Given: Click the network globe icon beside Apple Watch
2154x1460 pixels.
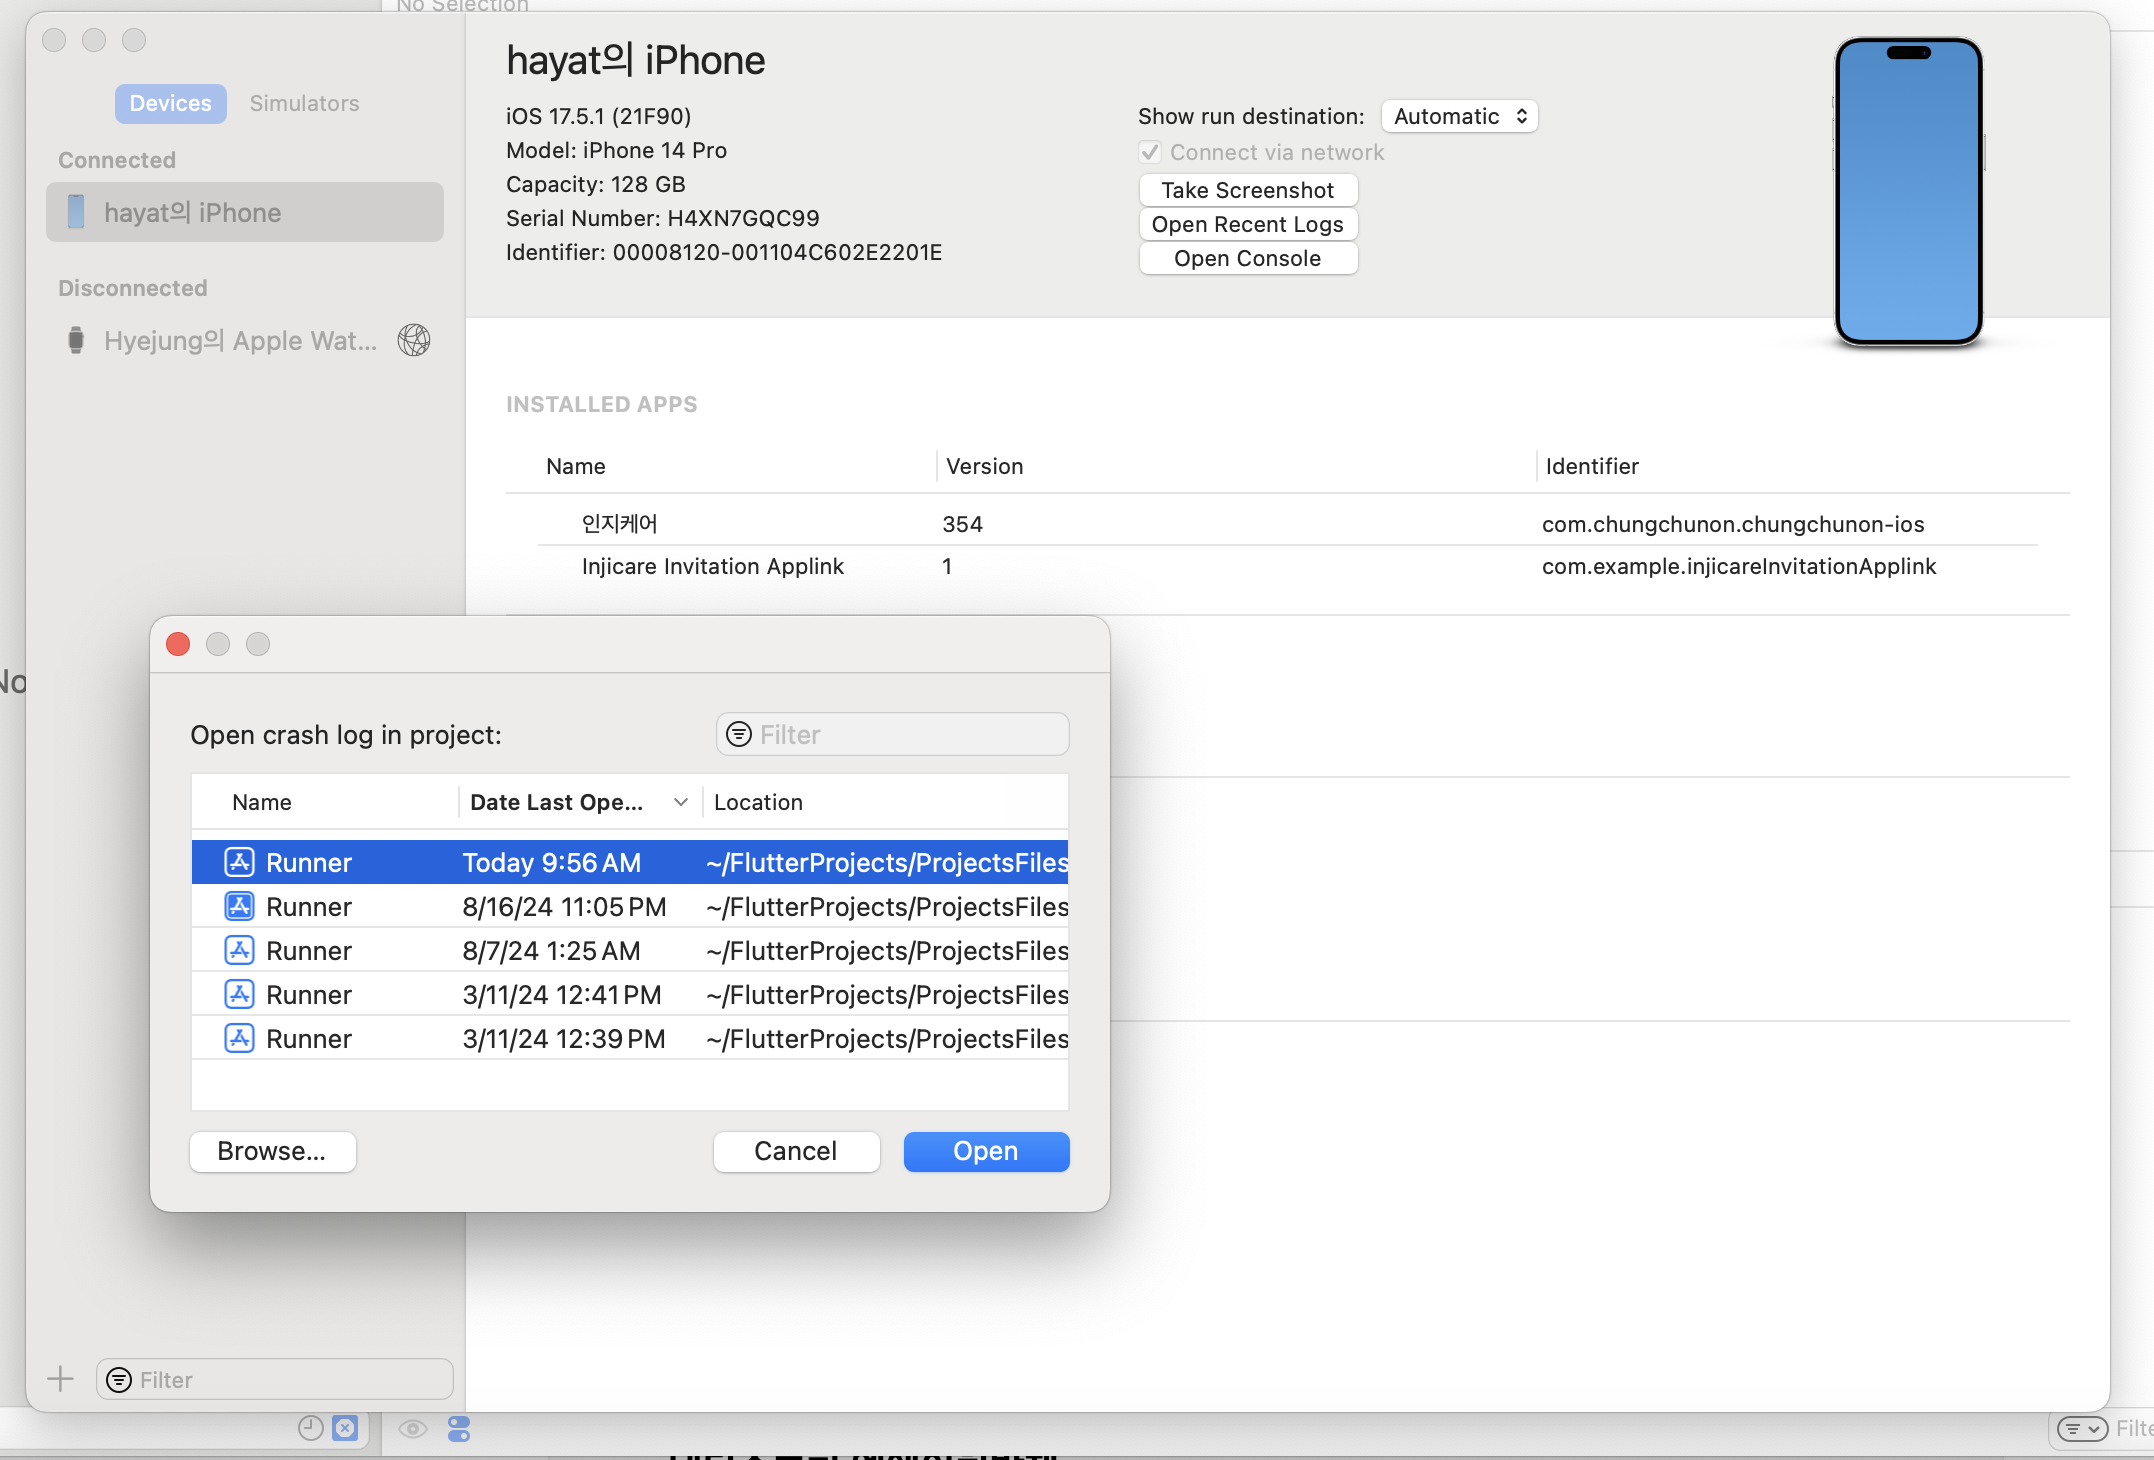Looking at the screenshot, I should pos(414,340).
